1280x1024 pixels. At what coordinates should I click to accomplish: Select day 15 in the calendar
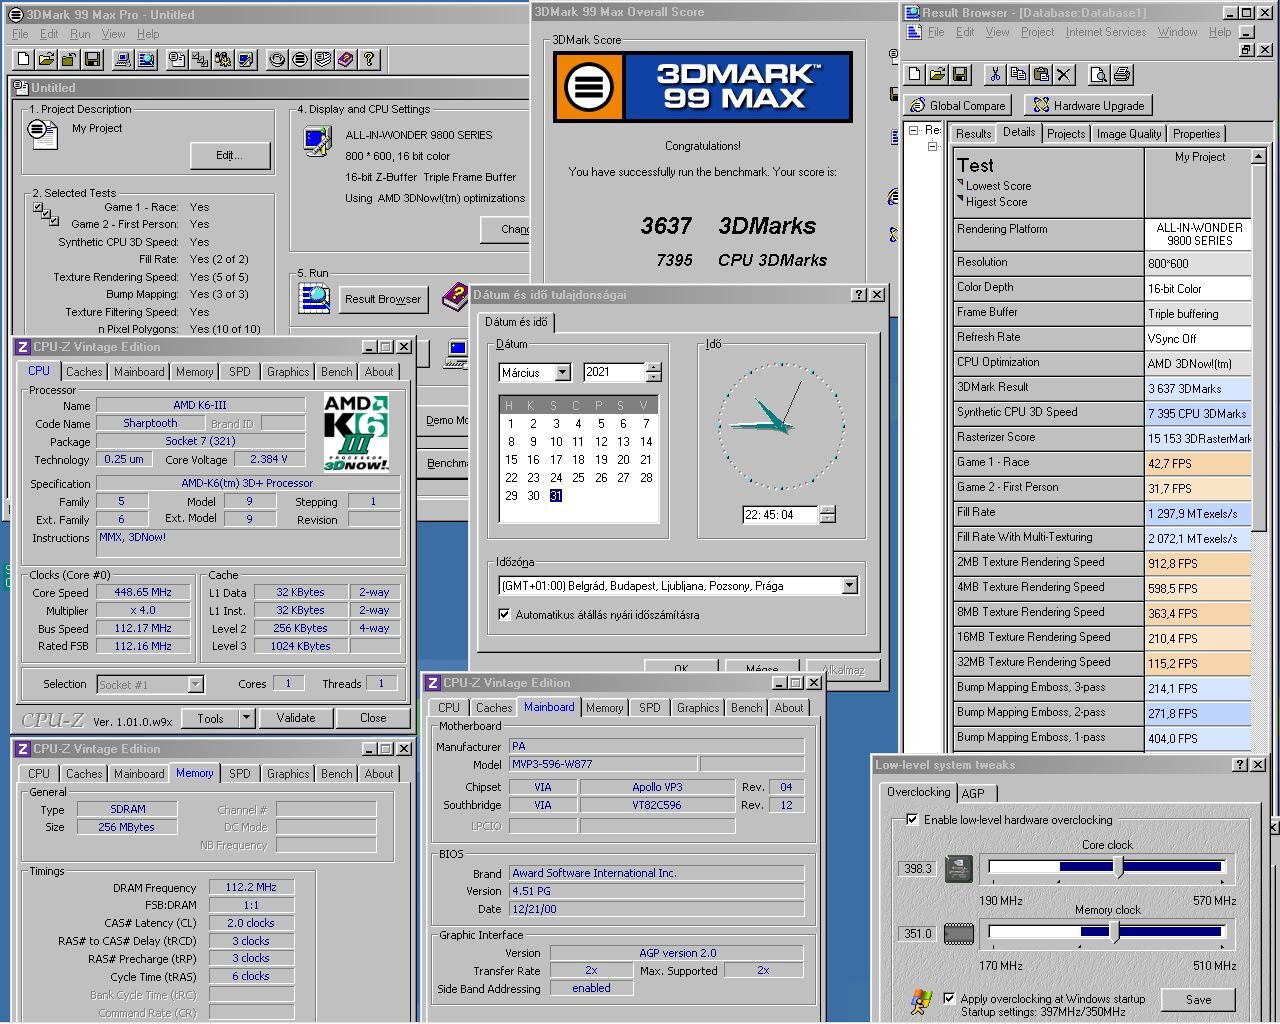511,459
